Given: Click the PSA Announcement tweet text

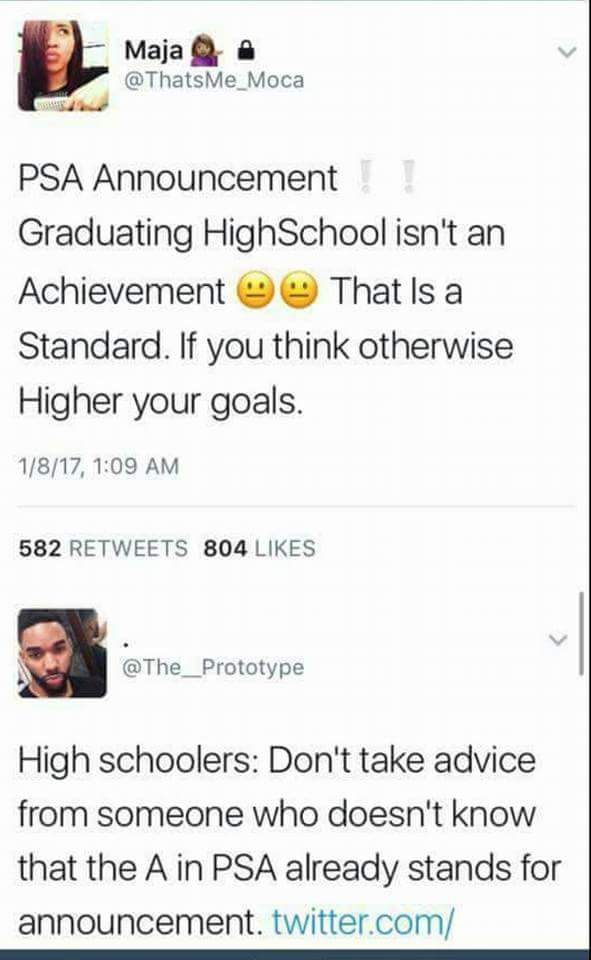Looking at the screenshot, I should (x=266, y=290).
